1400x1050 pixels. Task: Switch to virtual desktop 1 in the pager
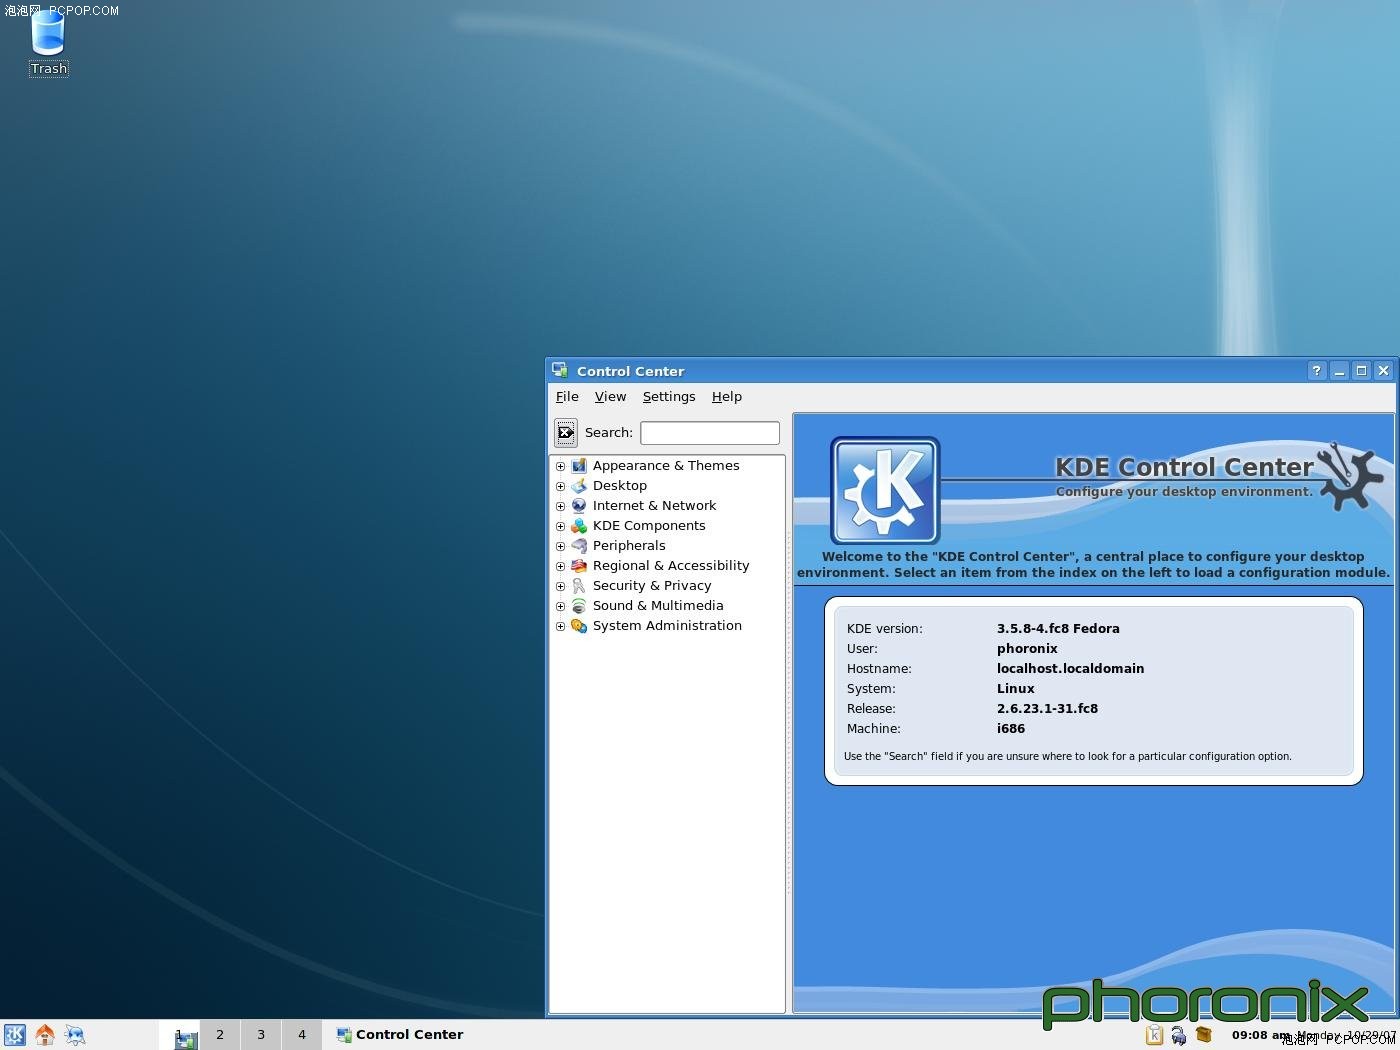[x=180, y=1035]
